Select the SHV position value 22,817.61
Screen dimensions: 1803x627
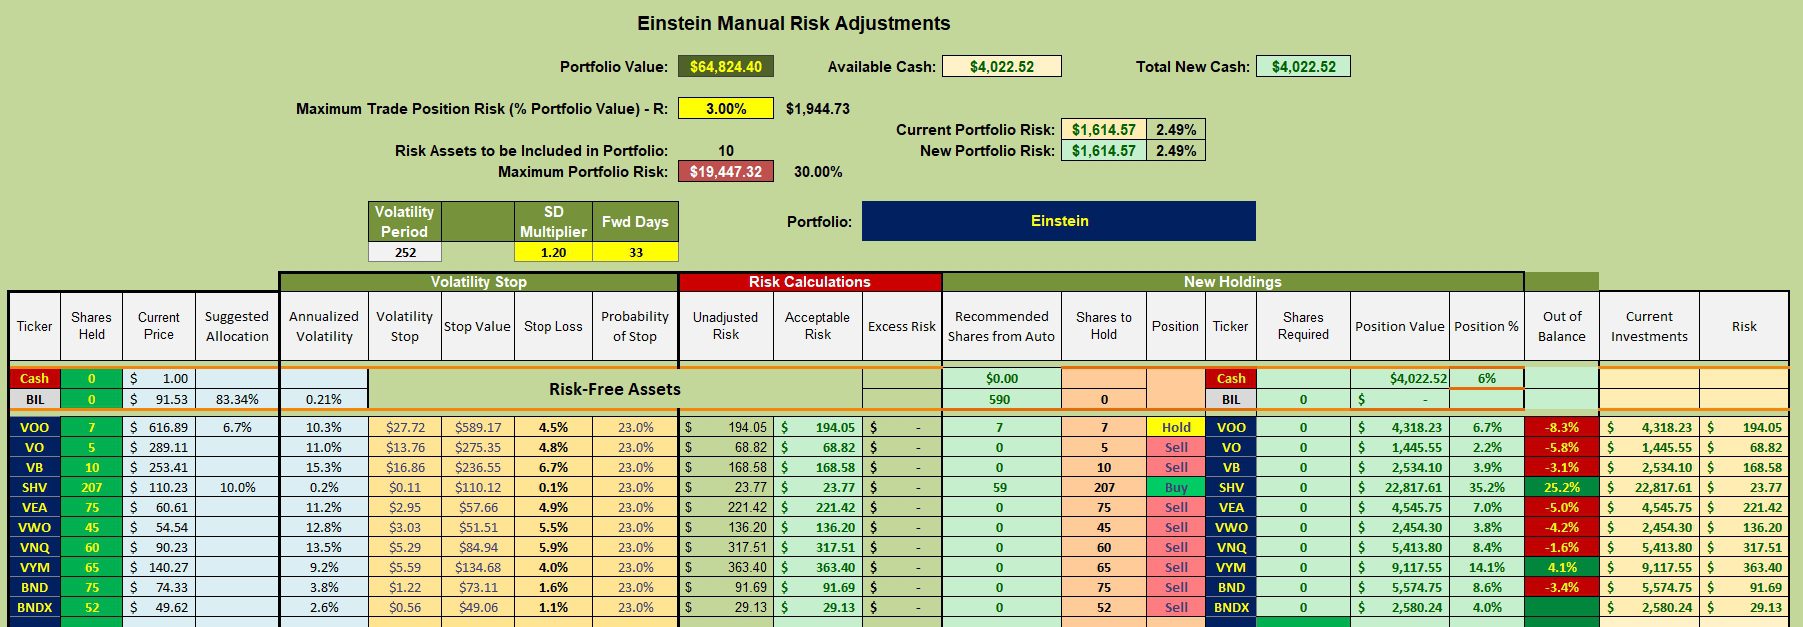[x=1400, y=487]
